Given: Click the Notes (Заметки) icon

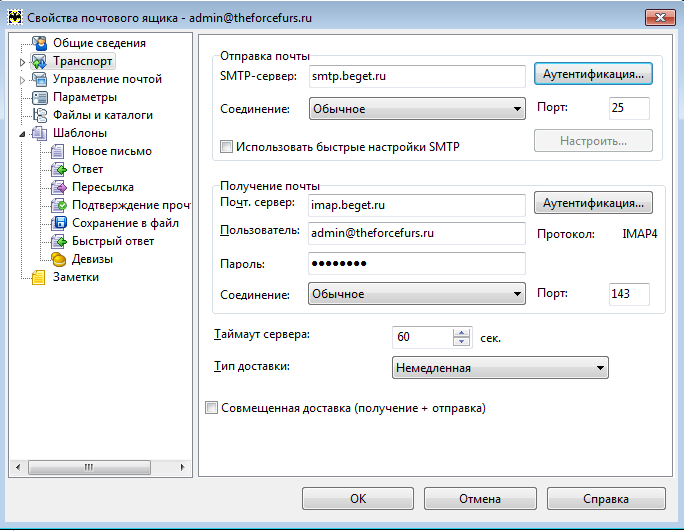Looking at the screenshot, I should (x=40, y=277).
